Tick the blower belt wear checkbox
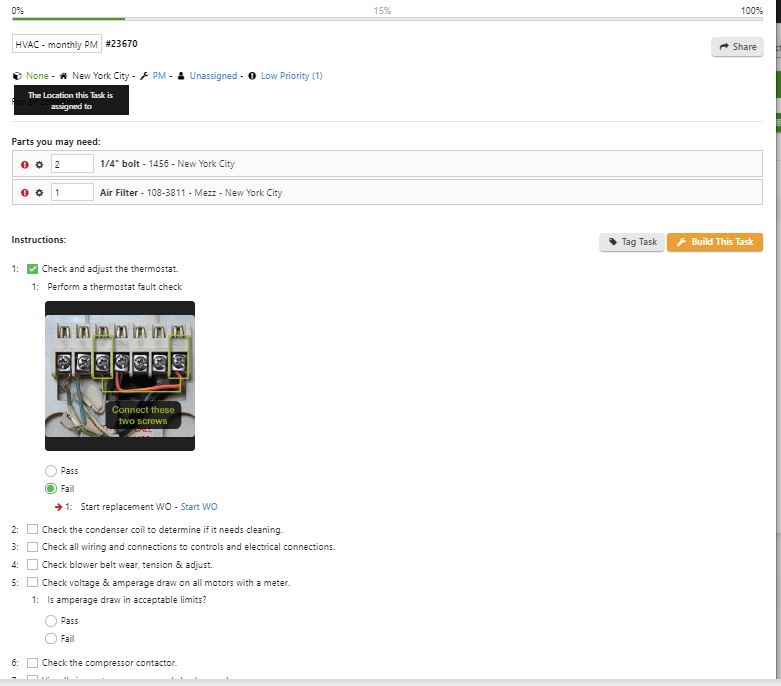The image size is (781, 686). (x=33, y=565)
